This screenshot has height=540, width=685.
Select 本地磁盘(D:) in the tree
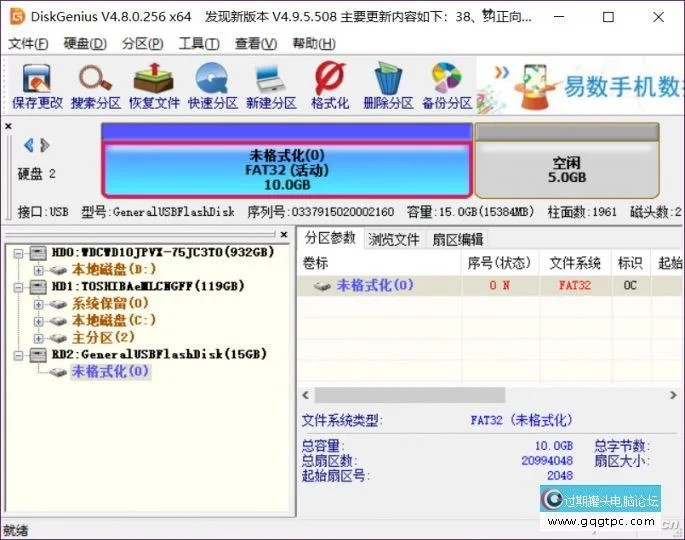(114, 269)
